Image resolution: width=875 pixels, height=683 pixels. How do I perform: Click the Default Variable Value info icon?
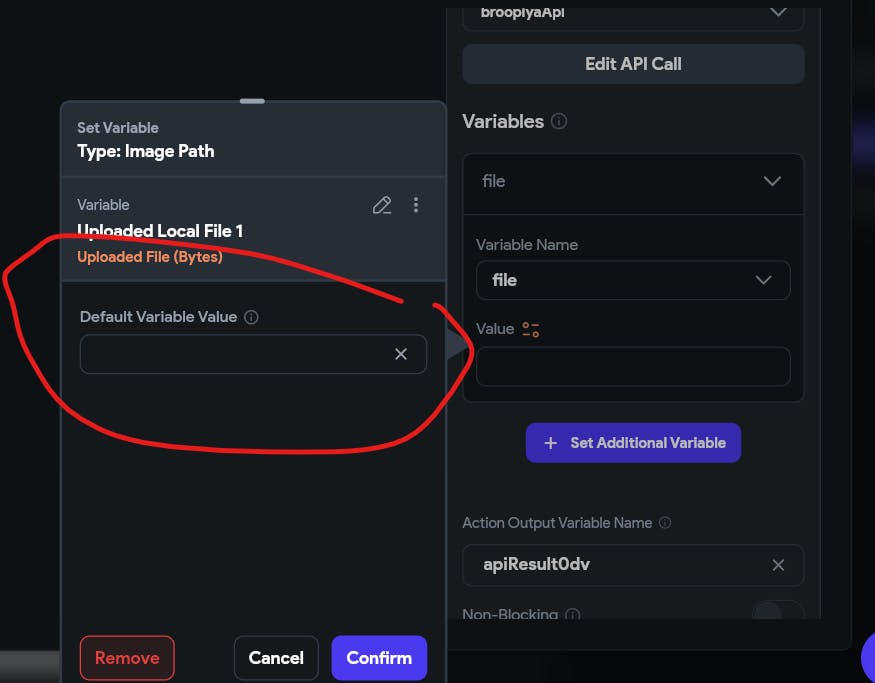[x=252, y=317]
